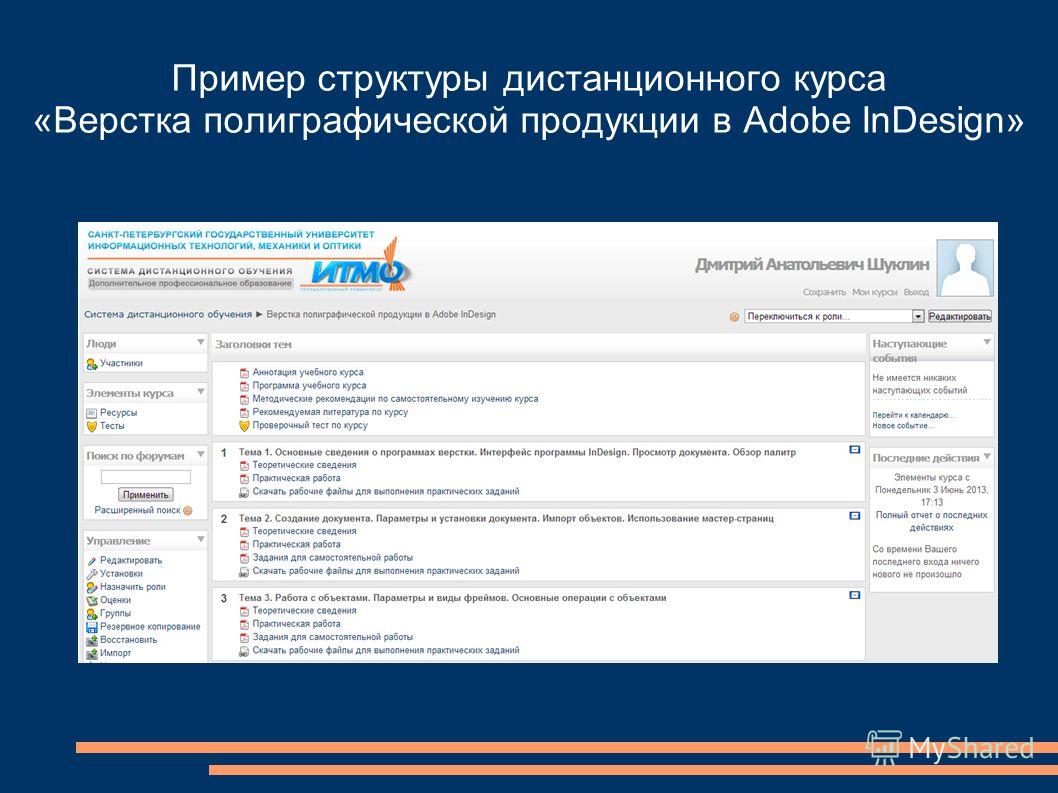
Task: Click the tools icon beside Установки
Action: click(92, 574)
